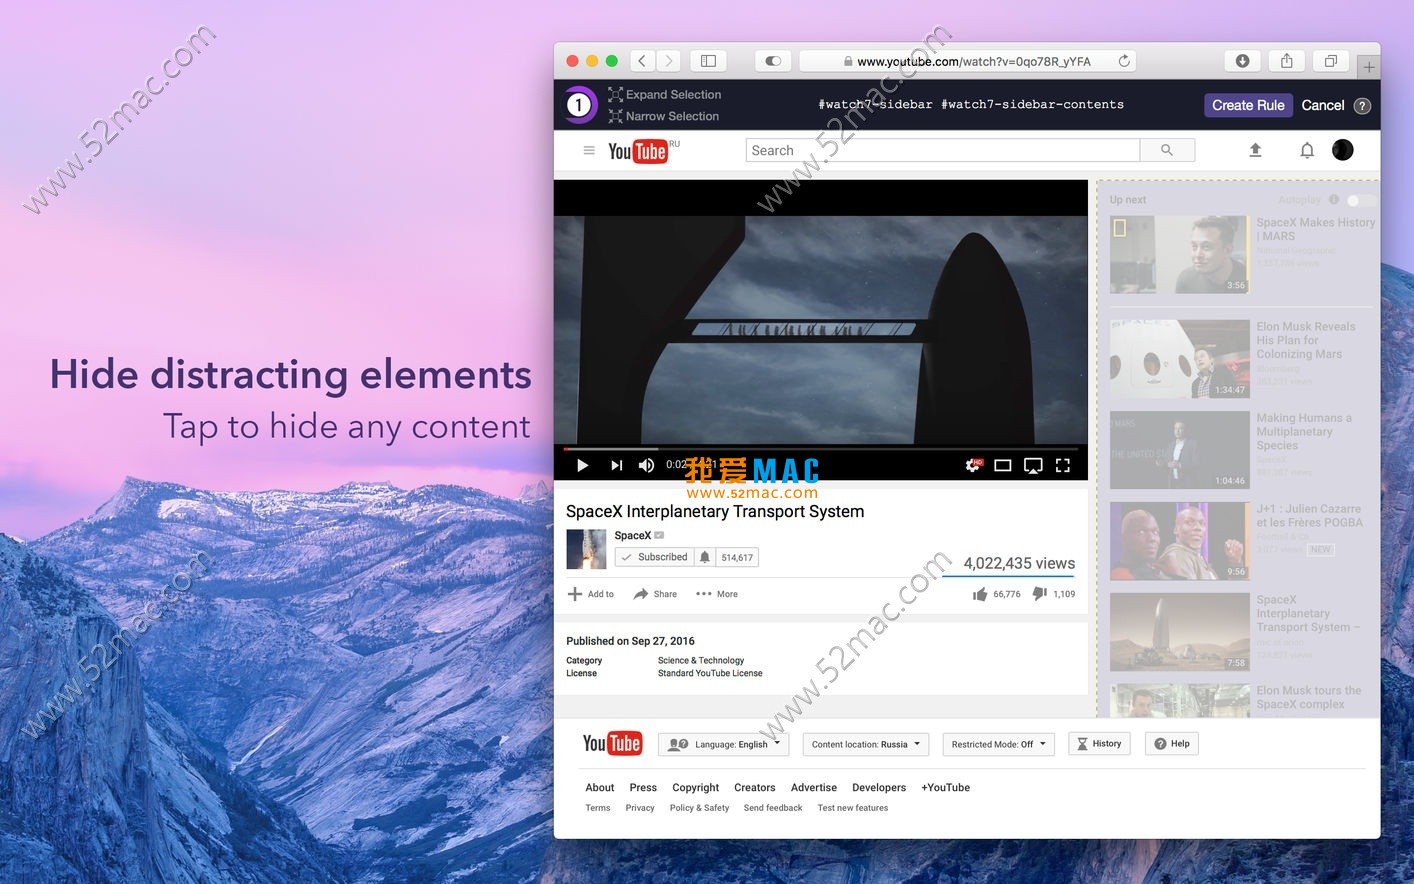This screenshot has height=884, width=1414.
Task: Click the Send feedback link
Action: pyautogui.click(x=772, y=807)
